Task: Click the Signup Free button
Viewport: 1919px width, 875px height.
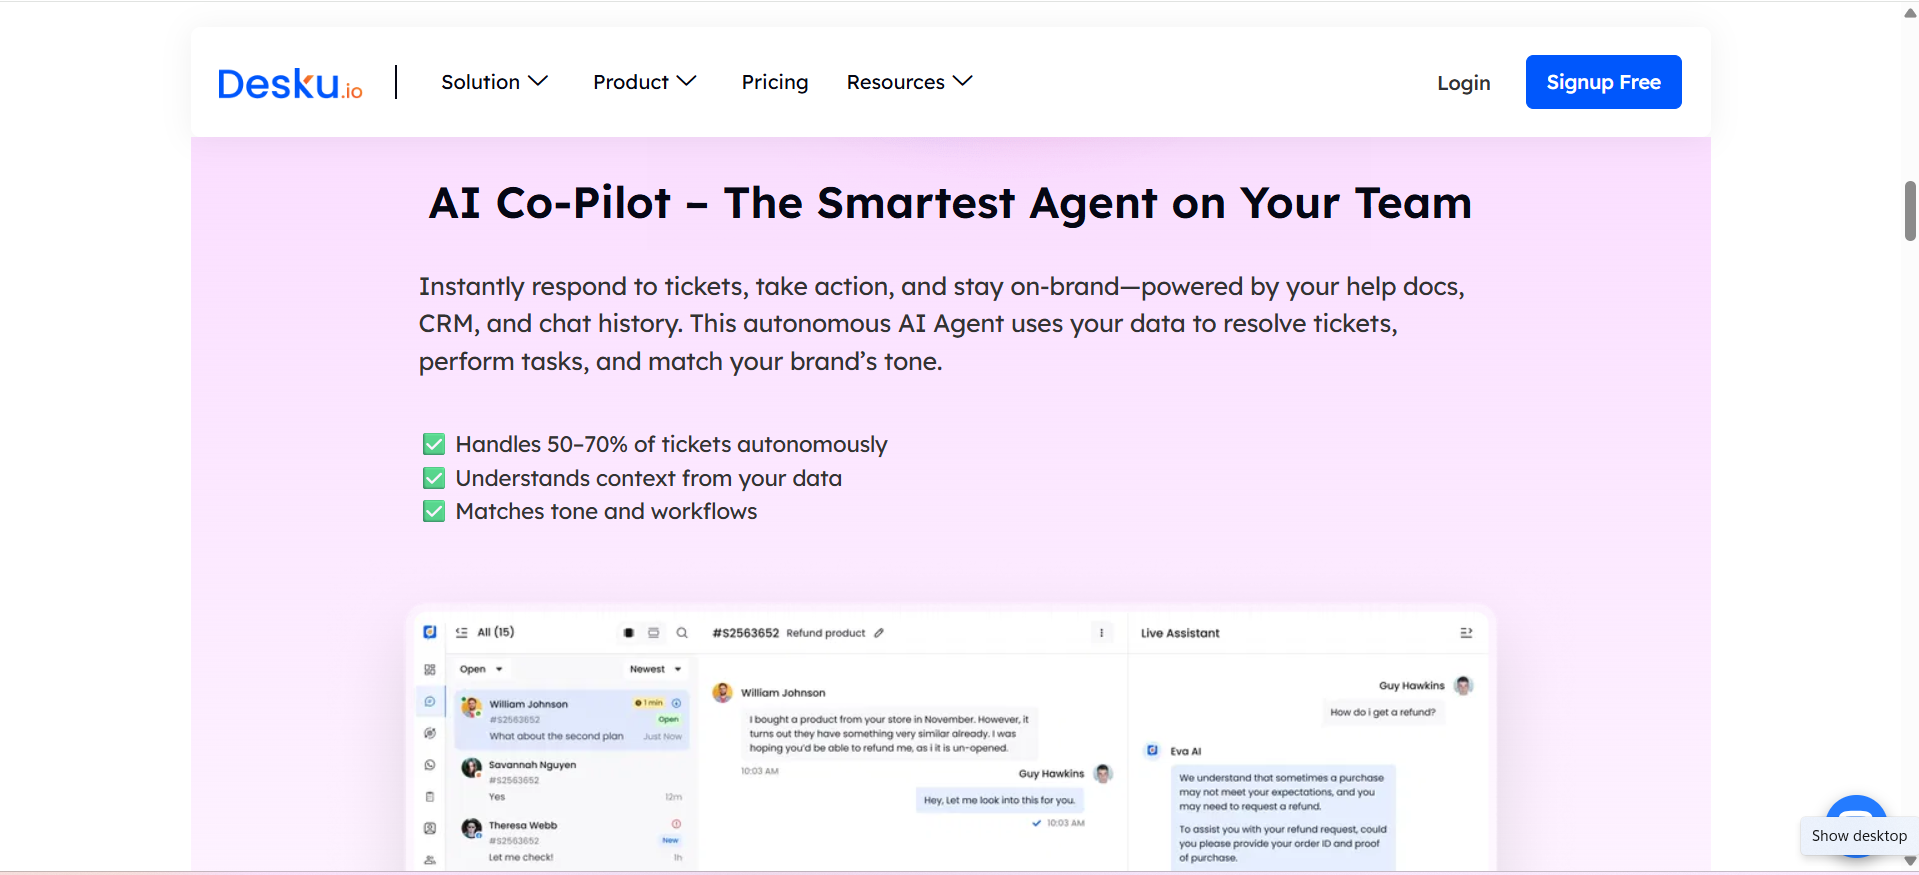Action: 1604,82
